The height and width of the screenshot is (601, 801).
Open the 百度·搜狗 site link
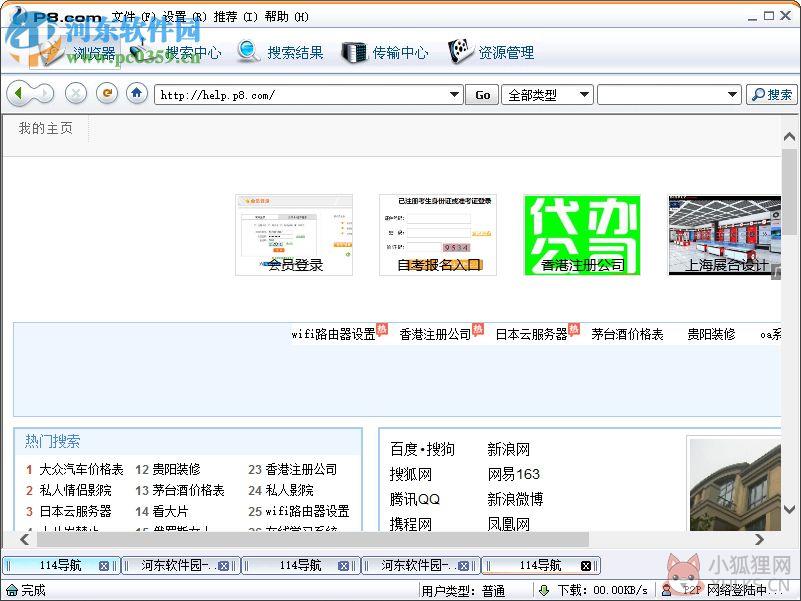pos(422,449)
